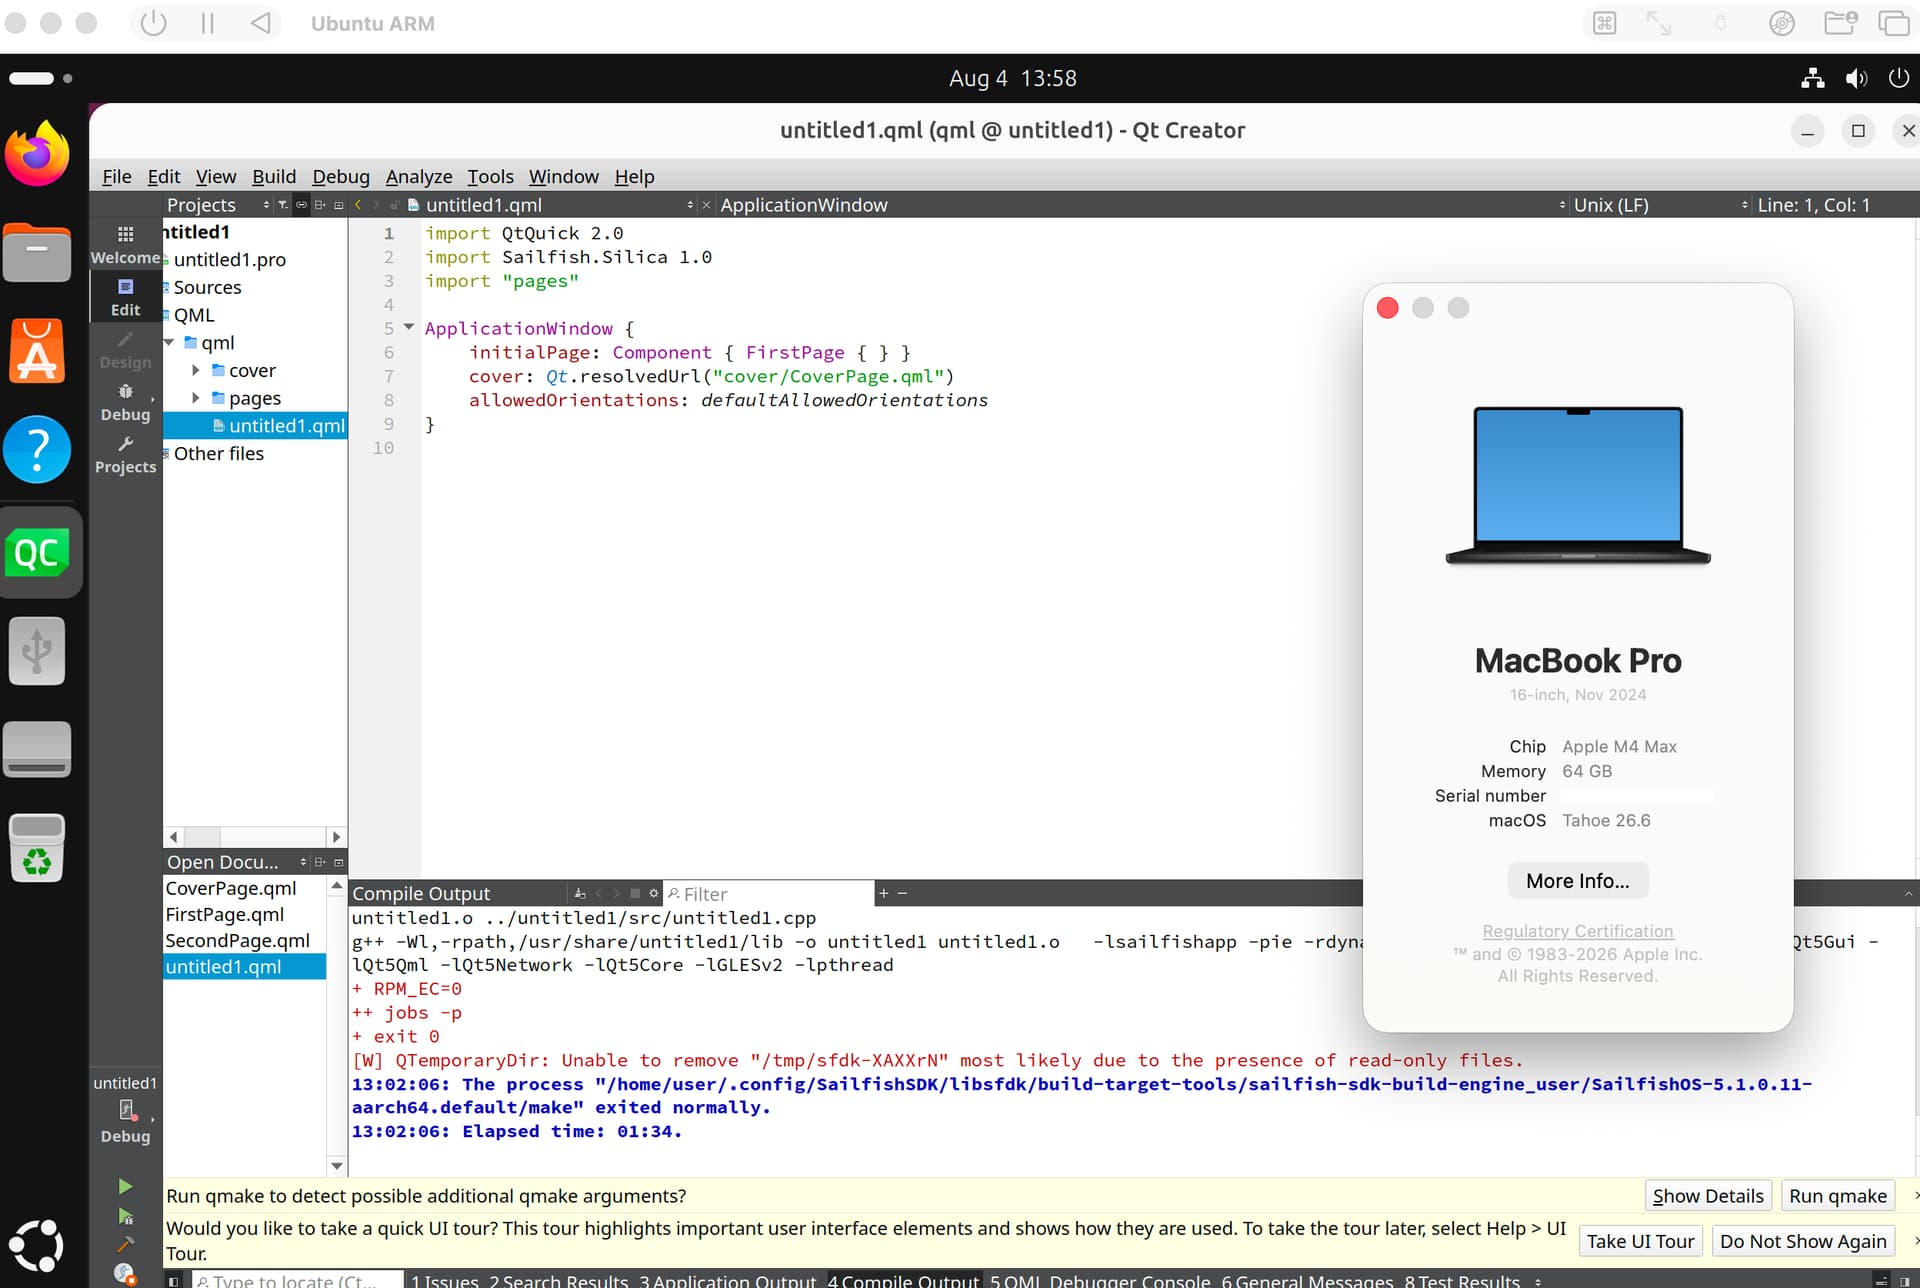This screenshot has height=1288, width=1920.
Task: Open CoverPage.qml from Open Documents
Action: click(x=231, y=888)
